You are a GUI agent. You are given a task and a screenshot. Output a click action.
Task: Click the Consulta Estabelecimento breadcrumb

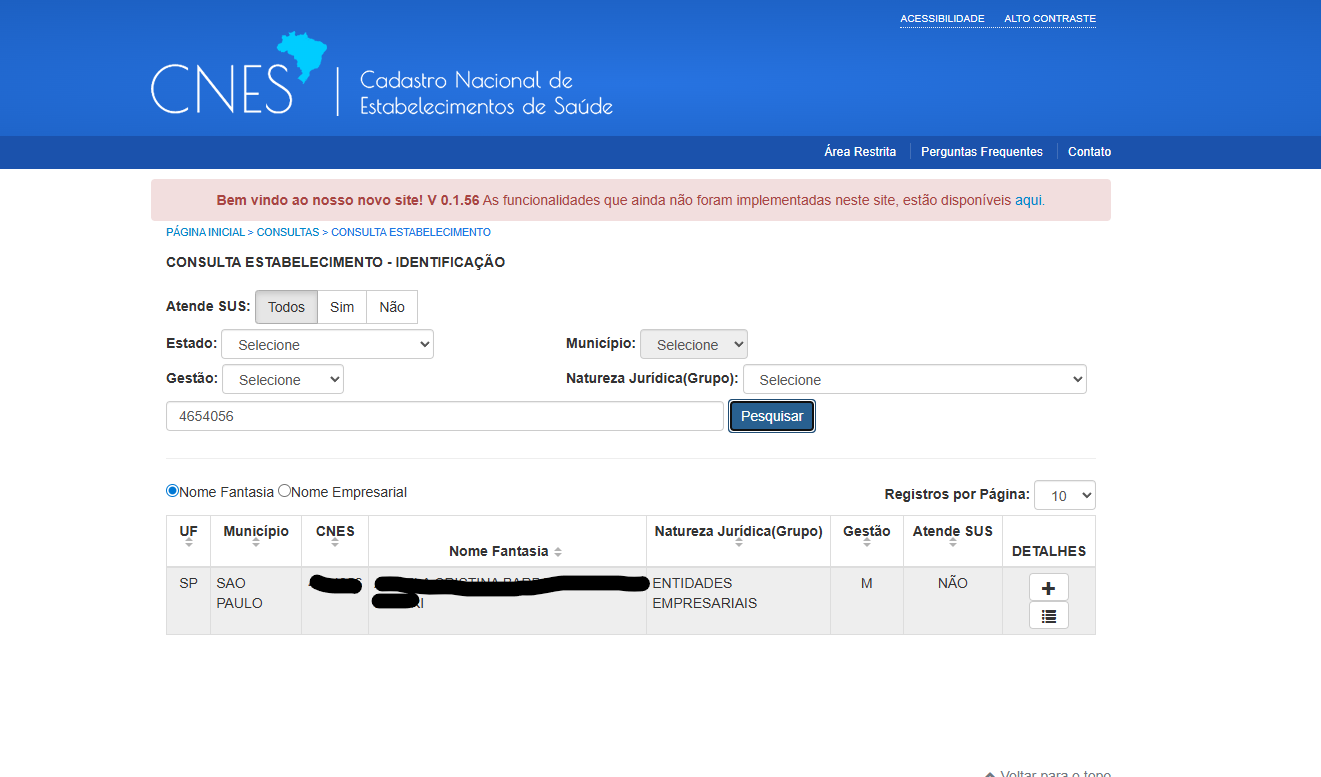pos(411,232)
